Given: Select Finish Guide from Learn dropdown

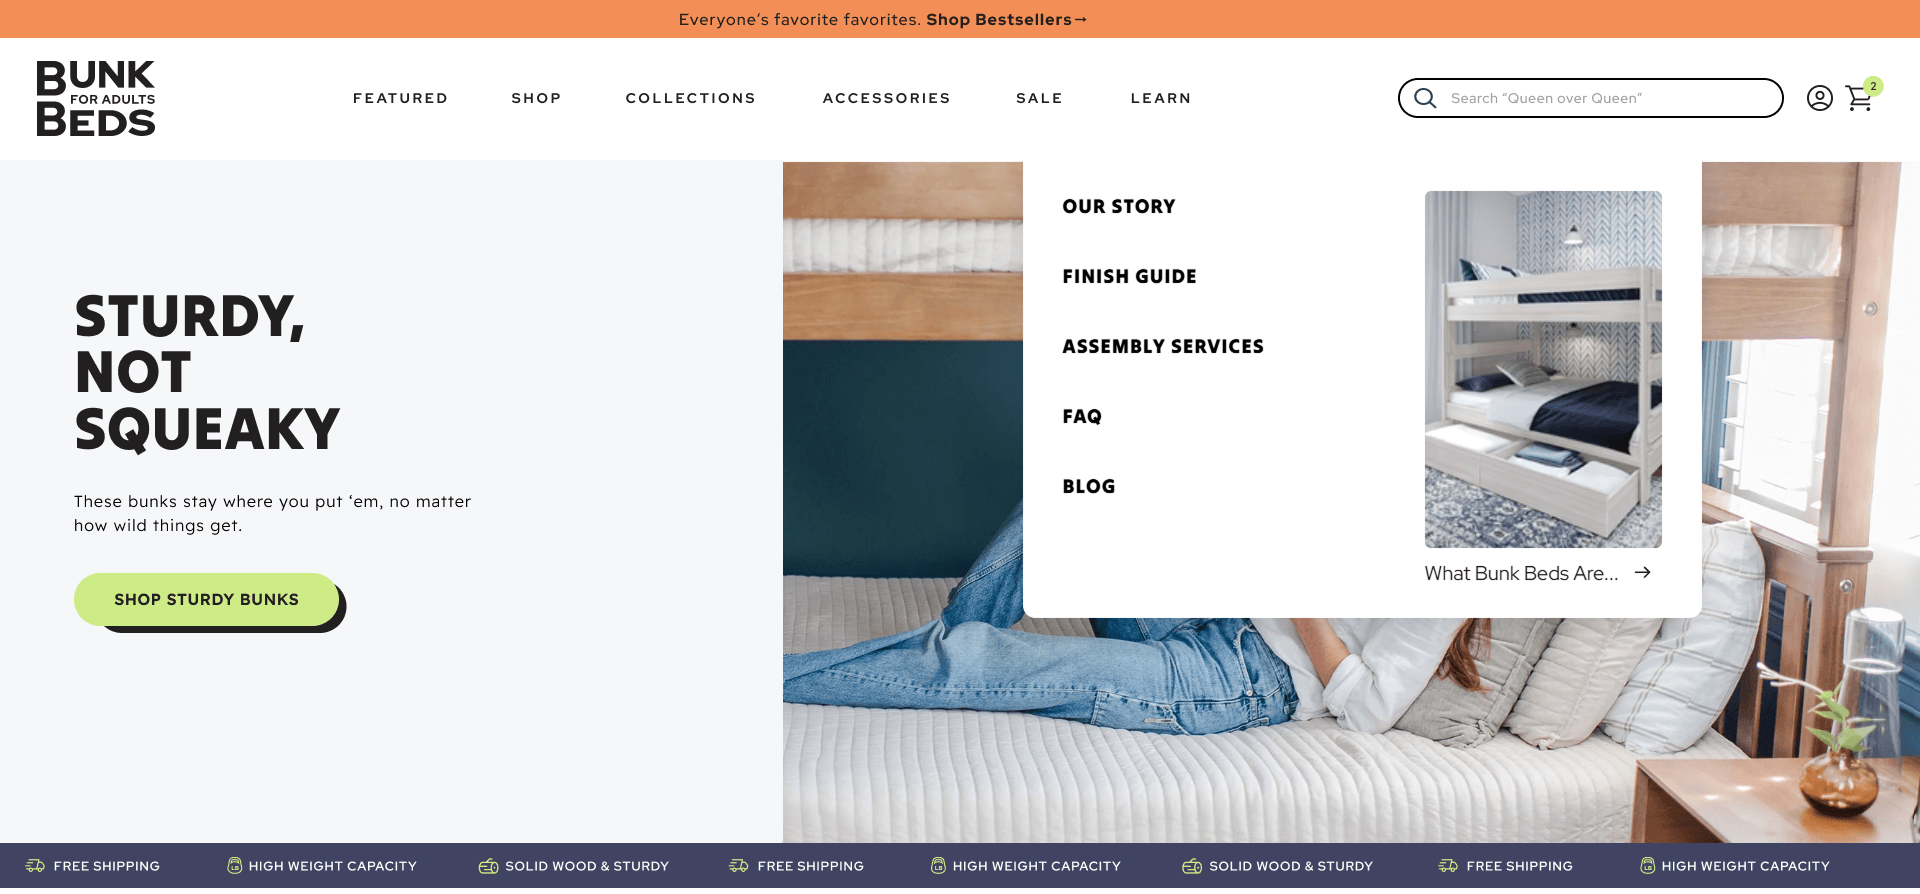Looking at the screenshot, I should point(1129,277).
